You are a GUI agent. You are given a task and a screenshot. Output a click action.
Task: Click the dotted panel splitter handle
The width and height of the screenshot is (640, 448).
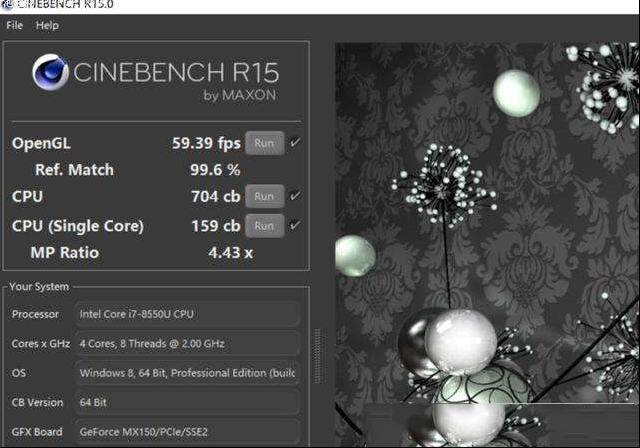point(319,356)
